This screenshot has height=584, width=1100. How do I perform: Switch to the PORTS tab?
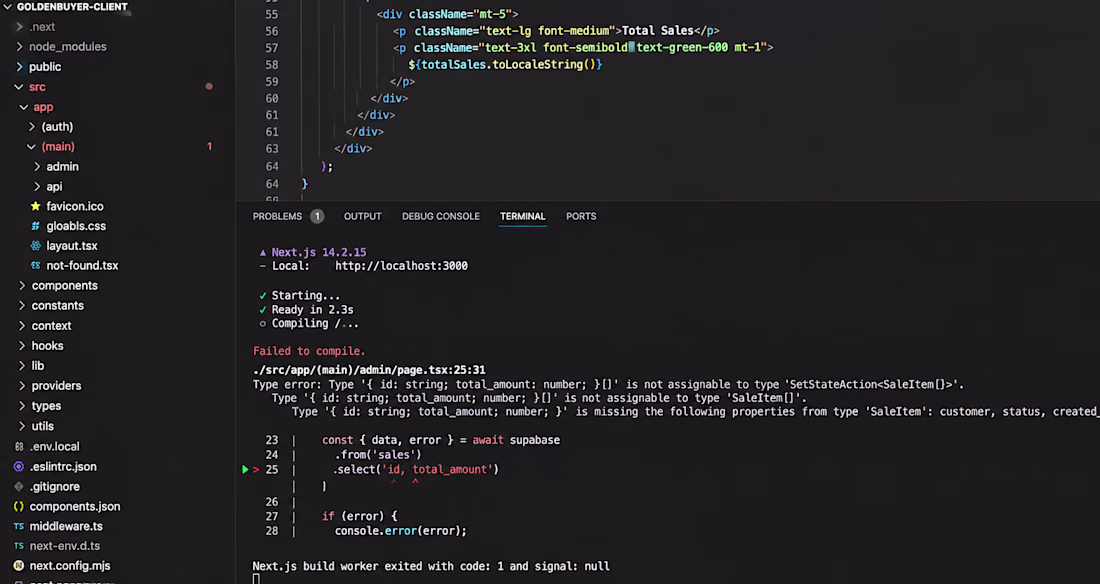point(581,216)
